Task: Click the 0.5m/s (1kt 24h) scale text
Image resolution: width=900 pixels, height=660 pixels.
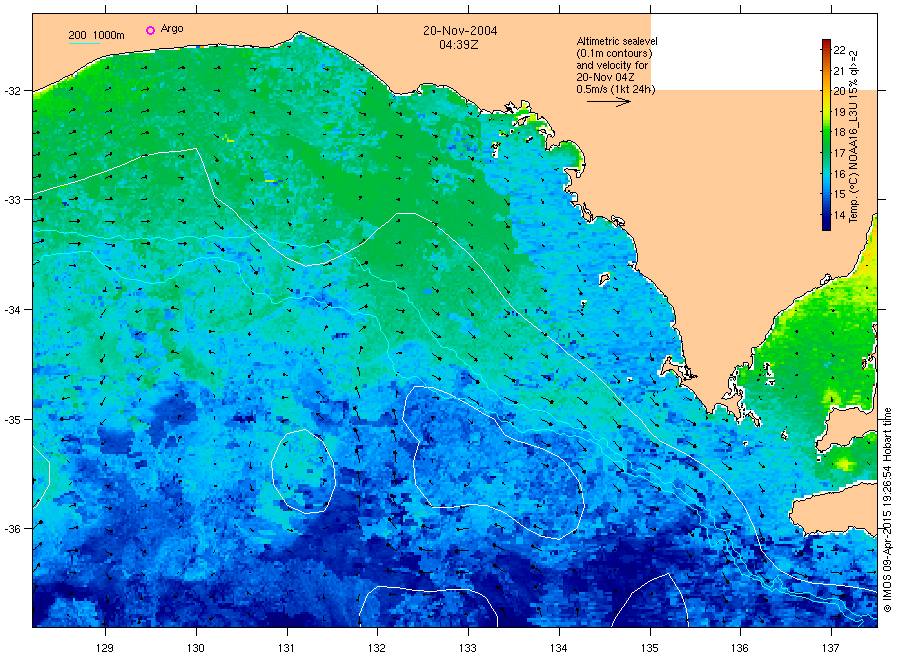Action: pos(616,90)
